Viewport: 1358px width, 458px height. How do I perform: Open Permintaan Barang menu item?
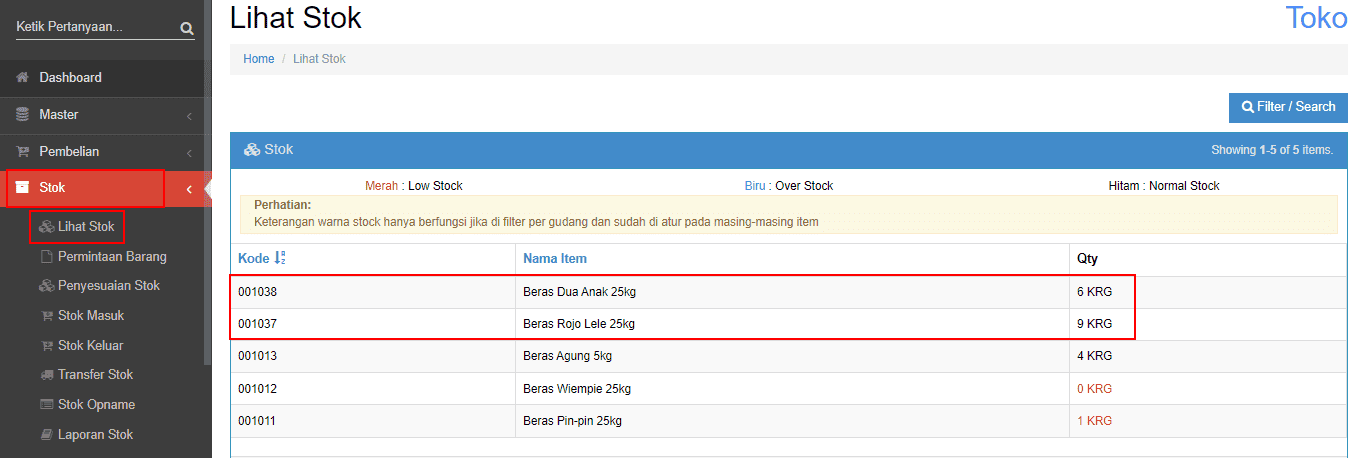pyautogui.click(x=111, y=257)
